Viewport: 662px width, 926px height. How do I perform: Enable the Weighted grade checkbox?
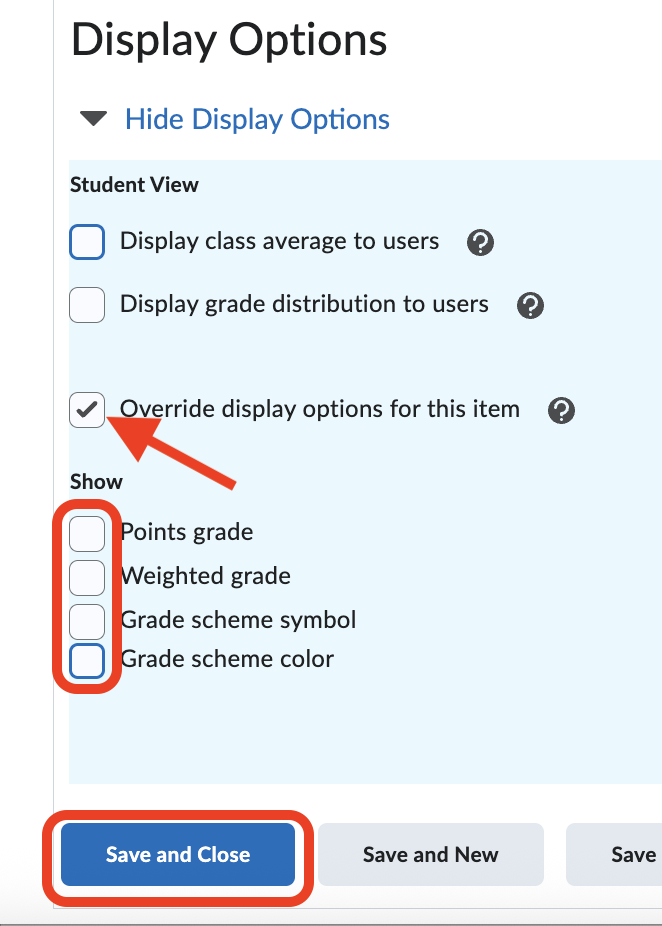click(87, 577)
